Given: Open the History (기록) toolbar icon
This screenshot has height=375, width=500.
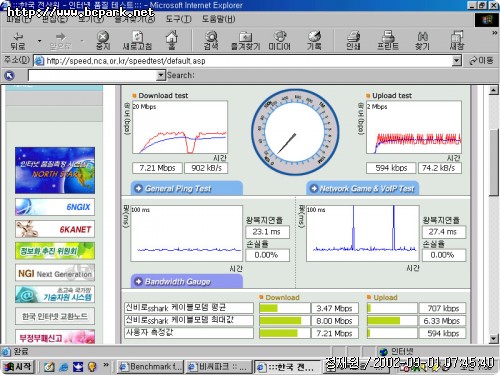Looking at the screenshot, I should pos(314,41).
